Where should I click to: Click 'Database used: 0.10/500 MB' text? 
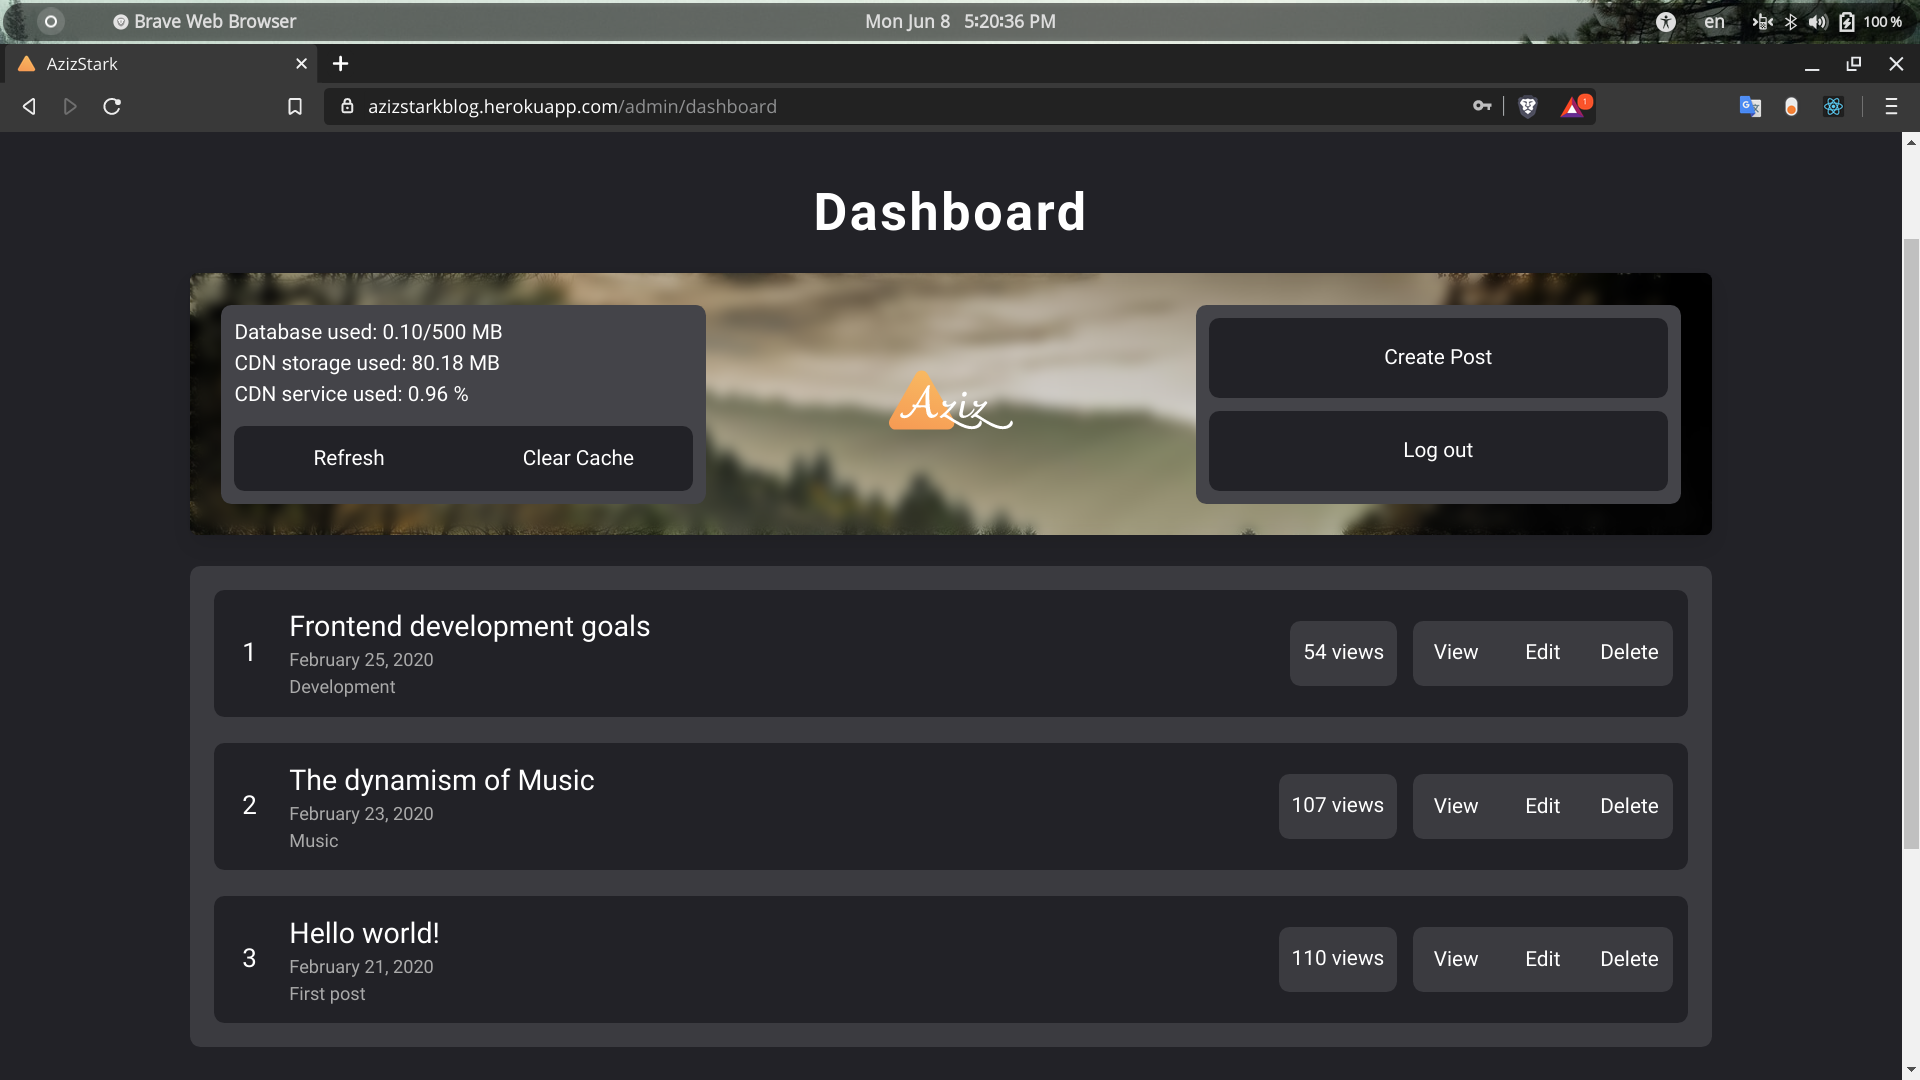click(x=368, y=332)
